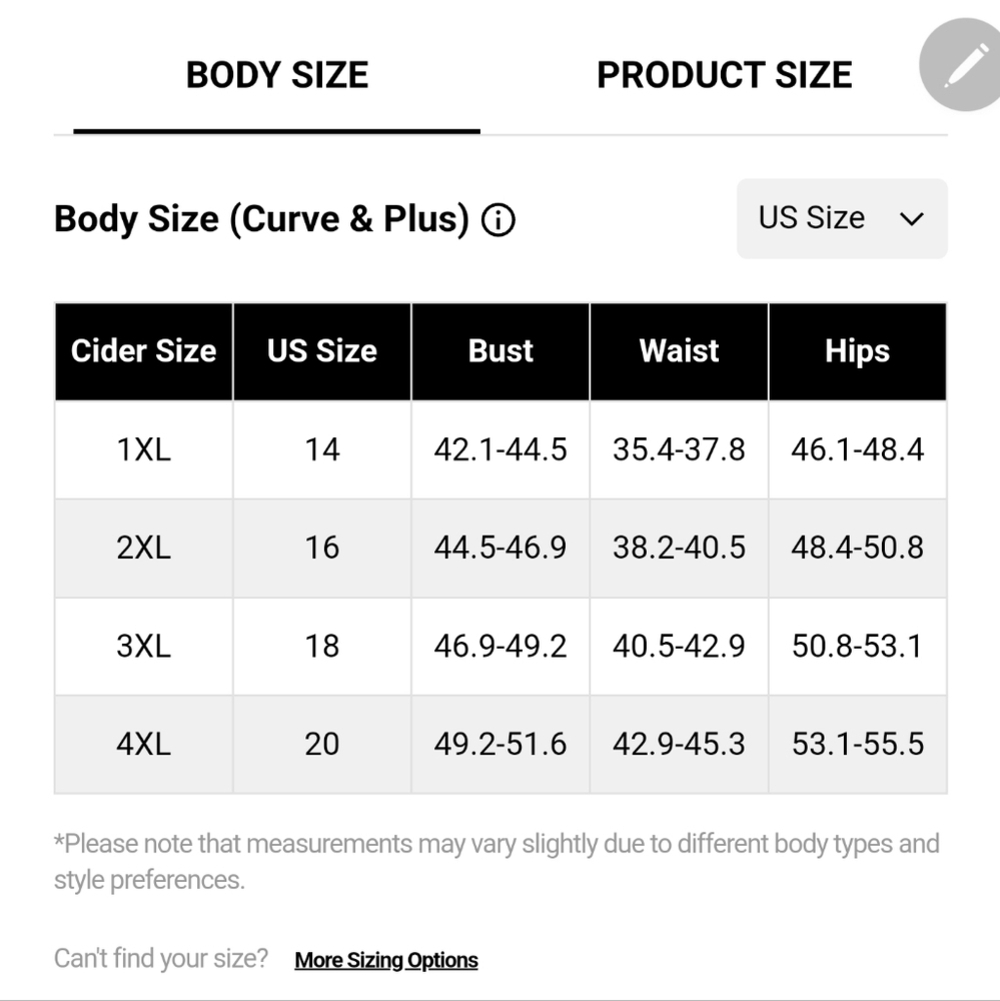This screenshot has height=1001, width=1000.
Task: Click the US Size column header
Action: pos(322,351)
